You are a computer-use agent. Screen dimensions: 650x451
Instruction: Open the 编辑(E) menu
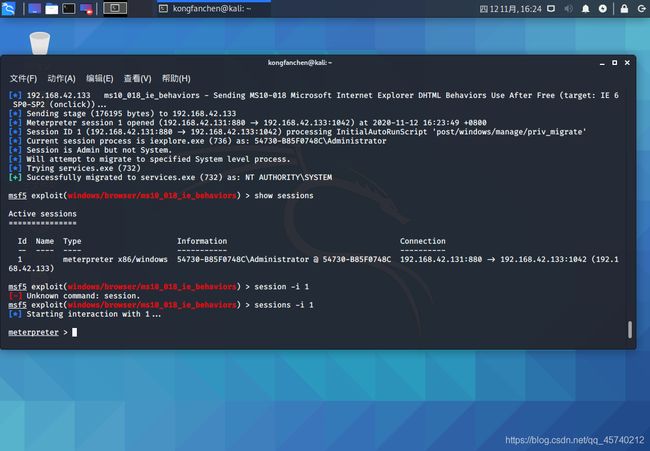(x=99, y=78)
